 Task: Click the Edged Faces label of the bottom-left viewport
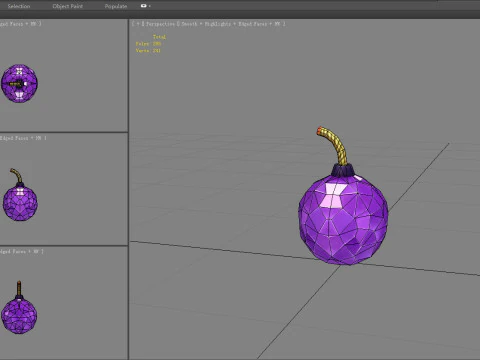(x=13, y=251)
